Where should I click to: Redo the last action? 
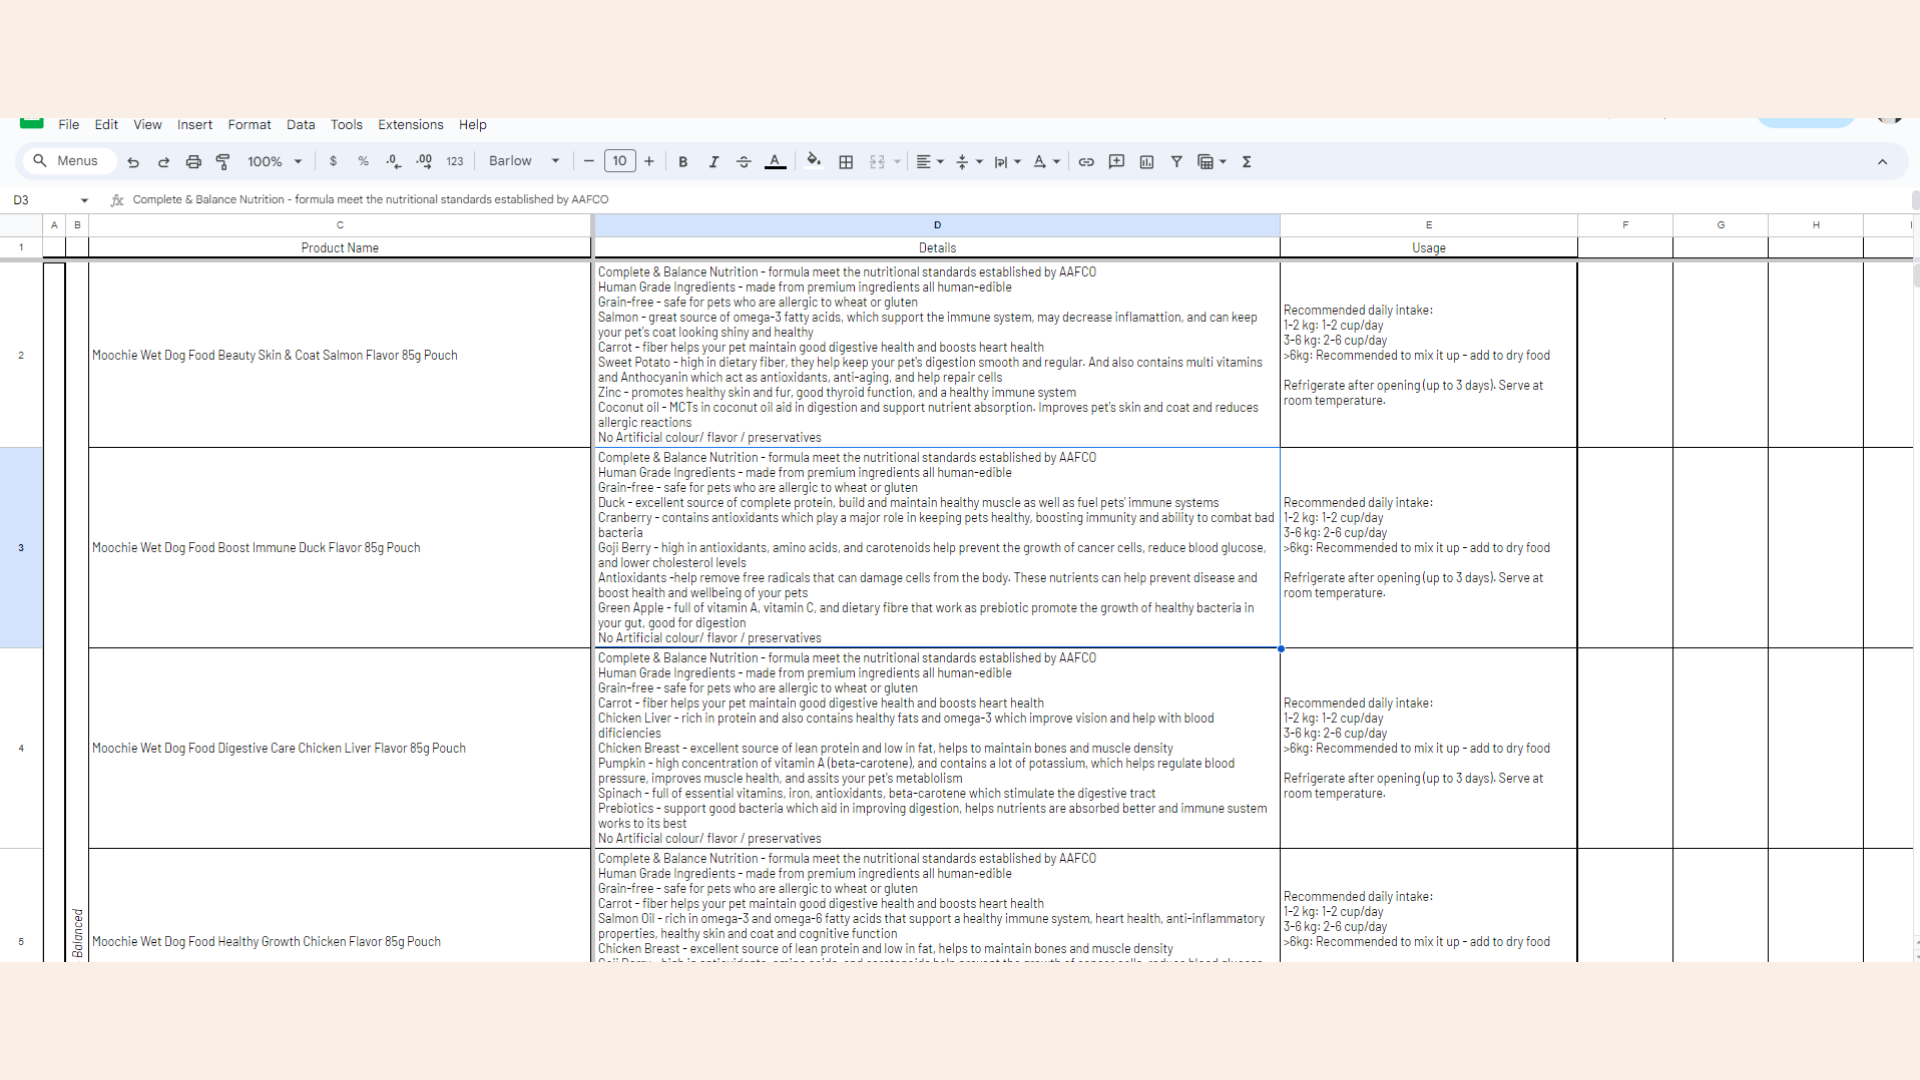pyautogui.click(x=163, y=161)
